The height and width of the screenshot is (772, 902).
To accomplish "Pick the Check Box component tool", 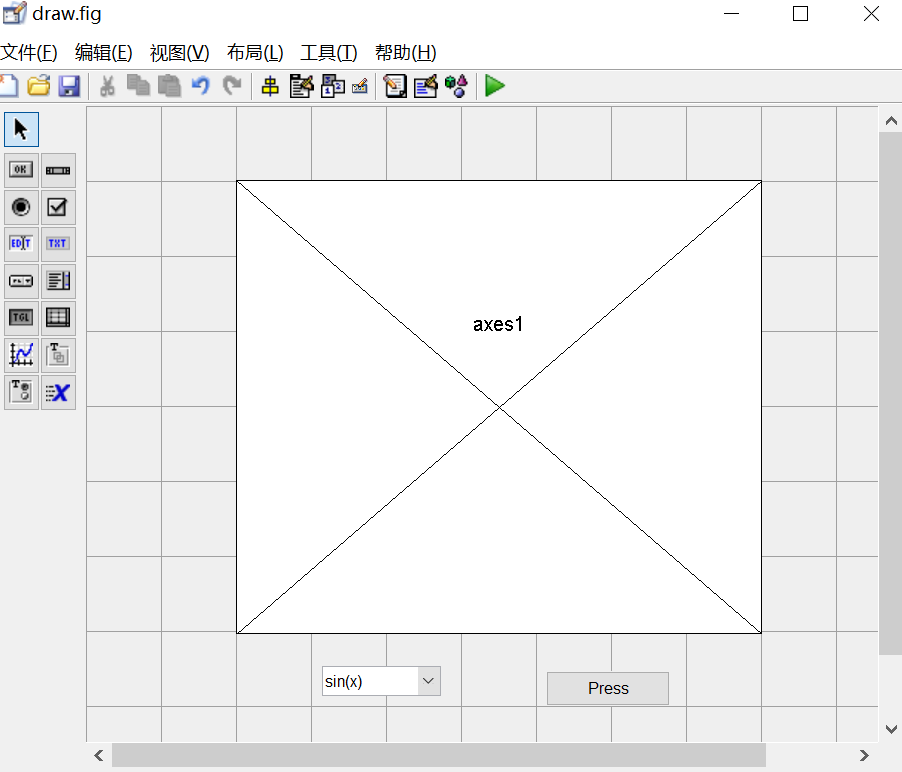I will [58, 207].
